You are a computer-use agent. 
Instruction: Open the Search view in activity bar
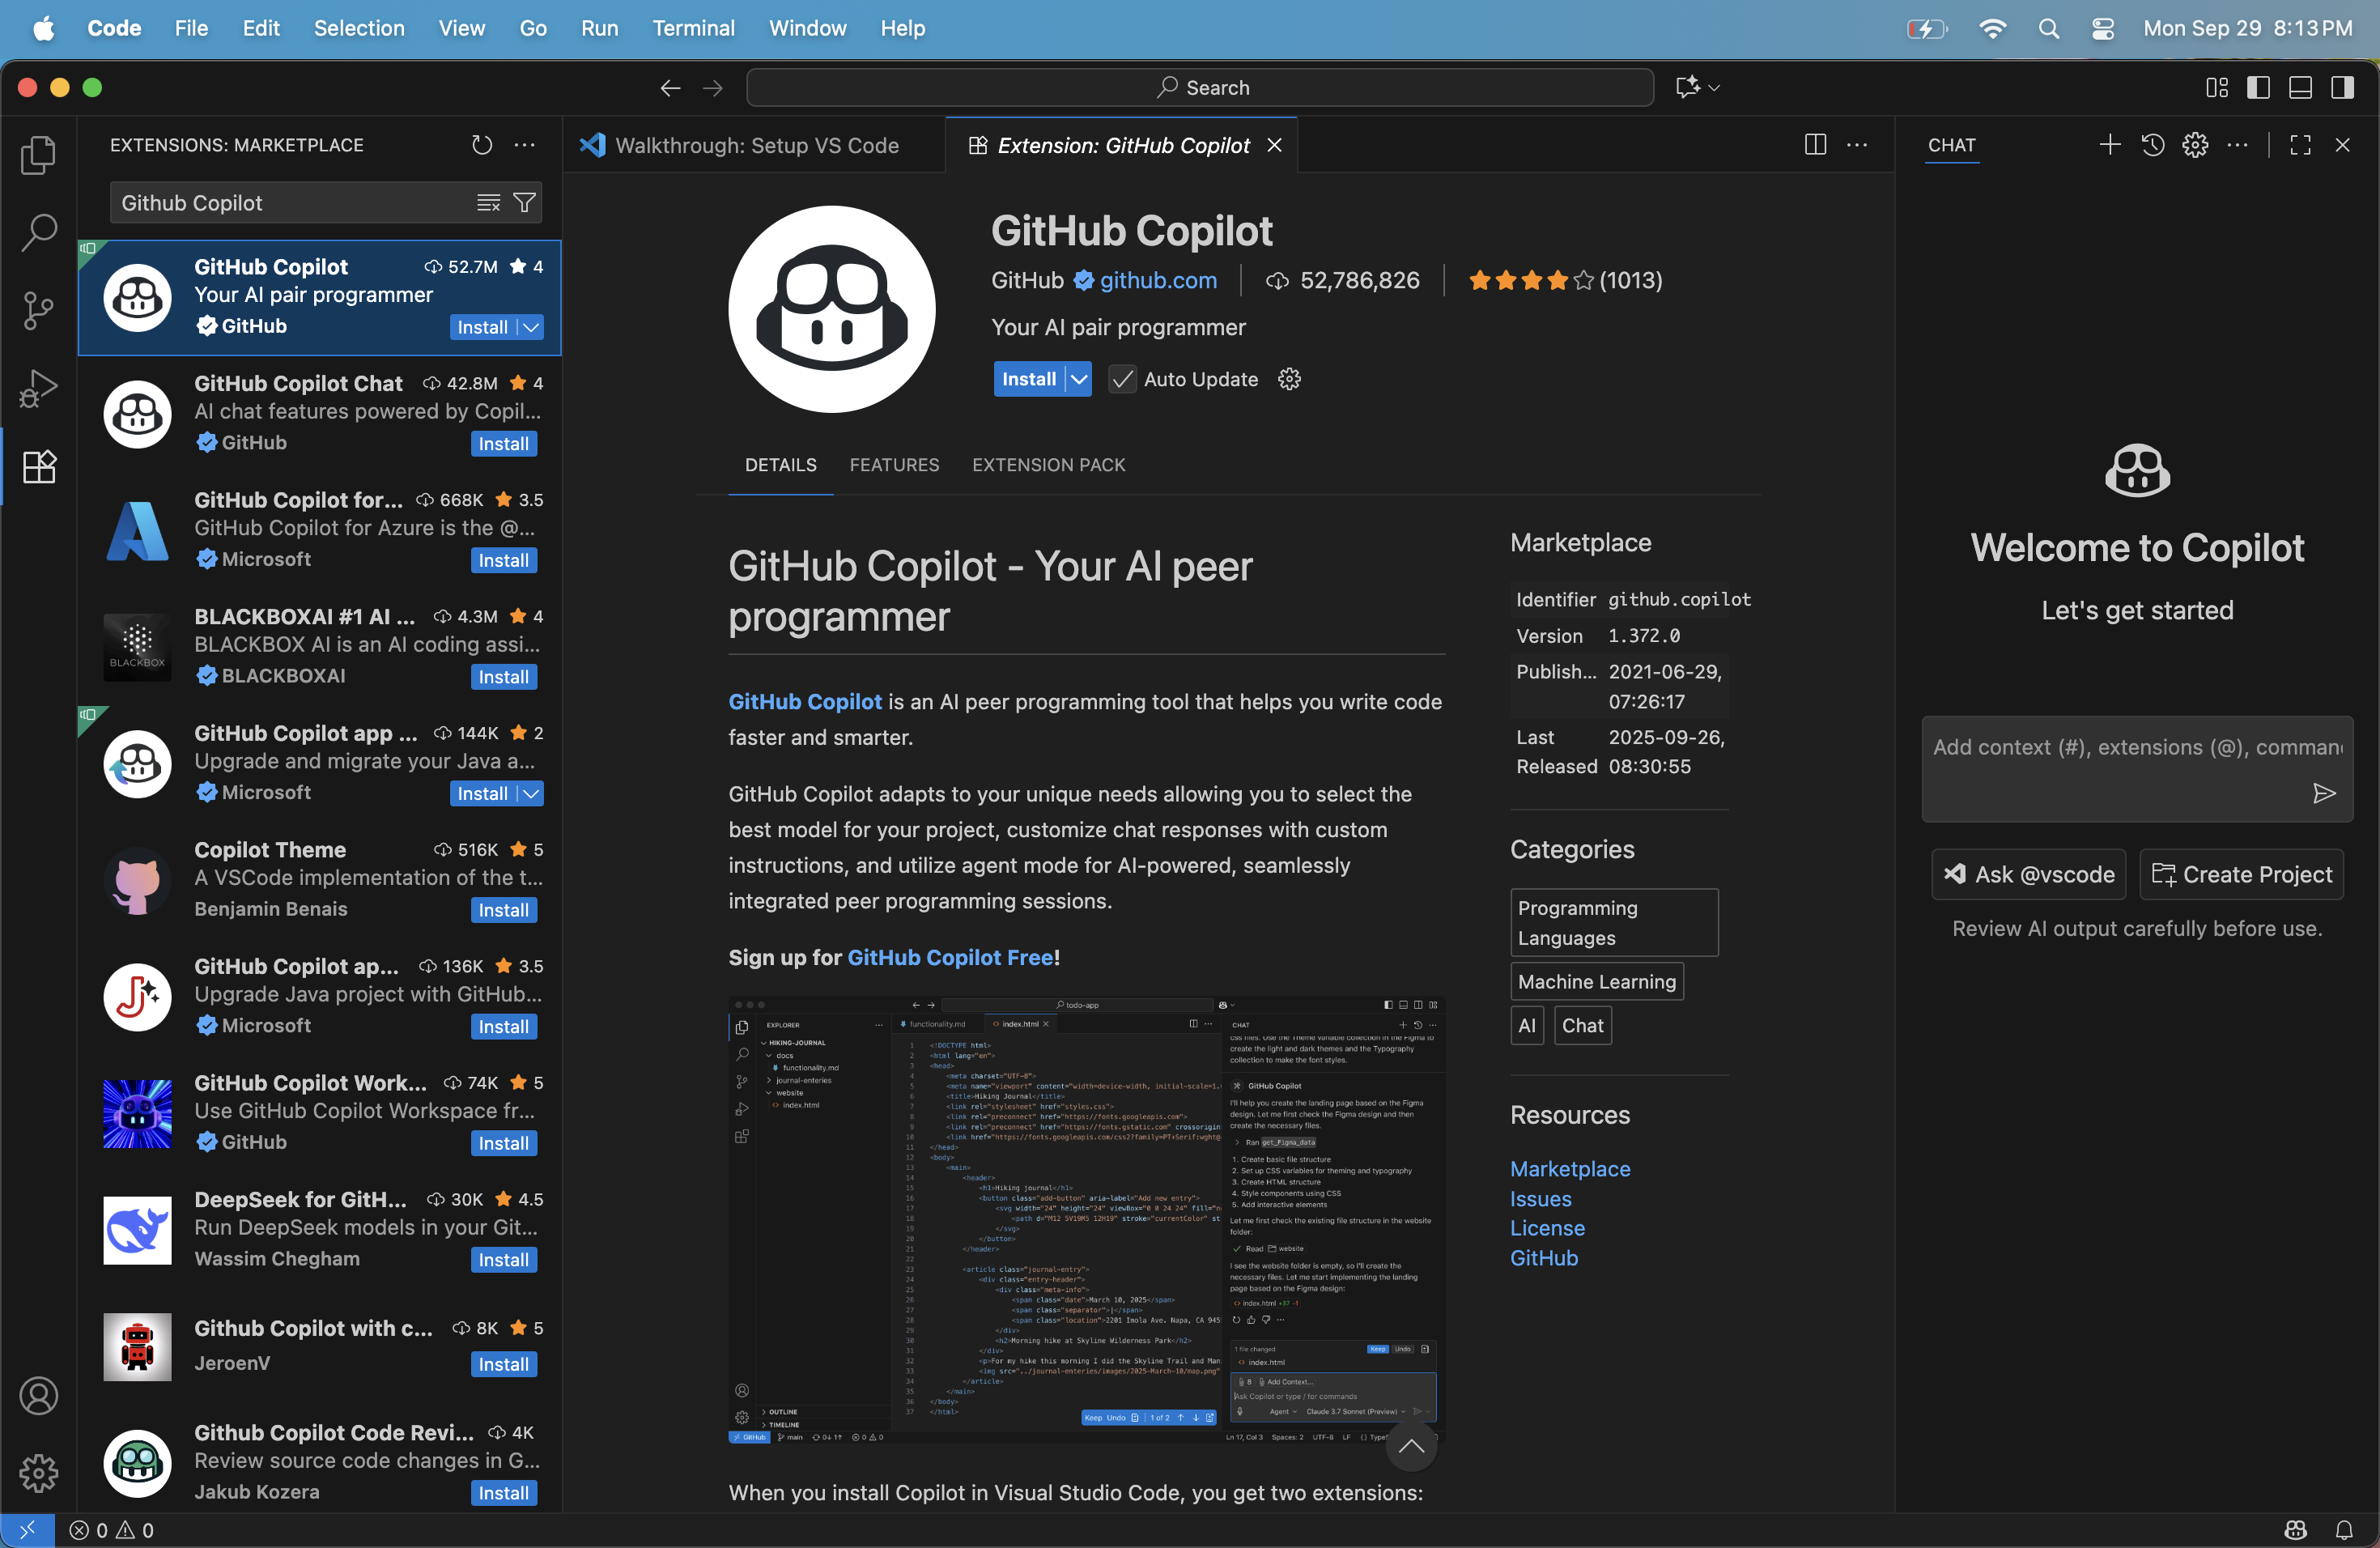click(39, 232)
